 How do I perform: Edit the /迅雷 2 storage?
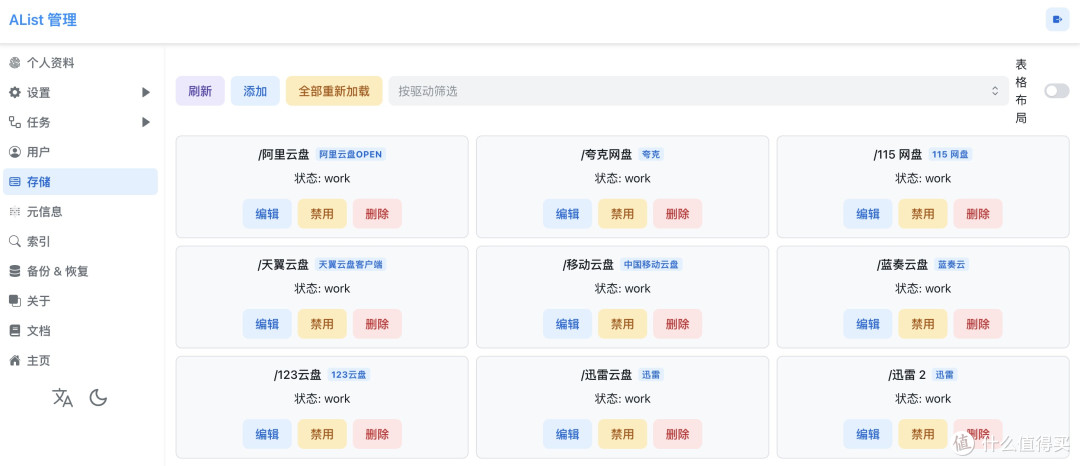pyautogui.click(x=868, y=434)
